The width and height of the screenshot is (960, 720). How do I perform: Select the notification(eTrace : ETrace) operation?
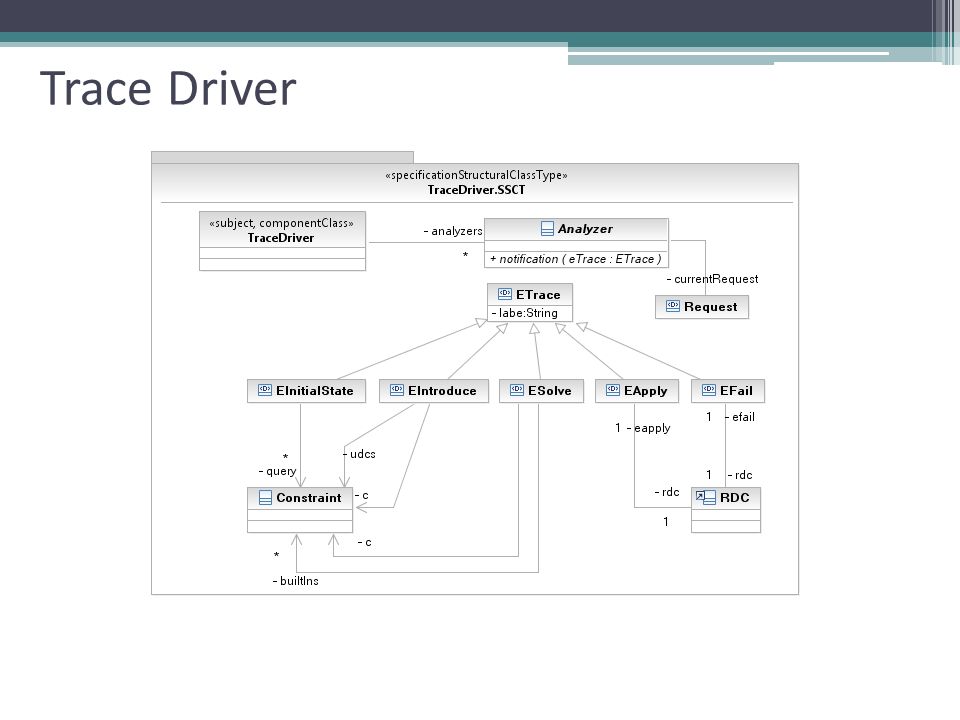click(x=576, y=259)
